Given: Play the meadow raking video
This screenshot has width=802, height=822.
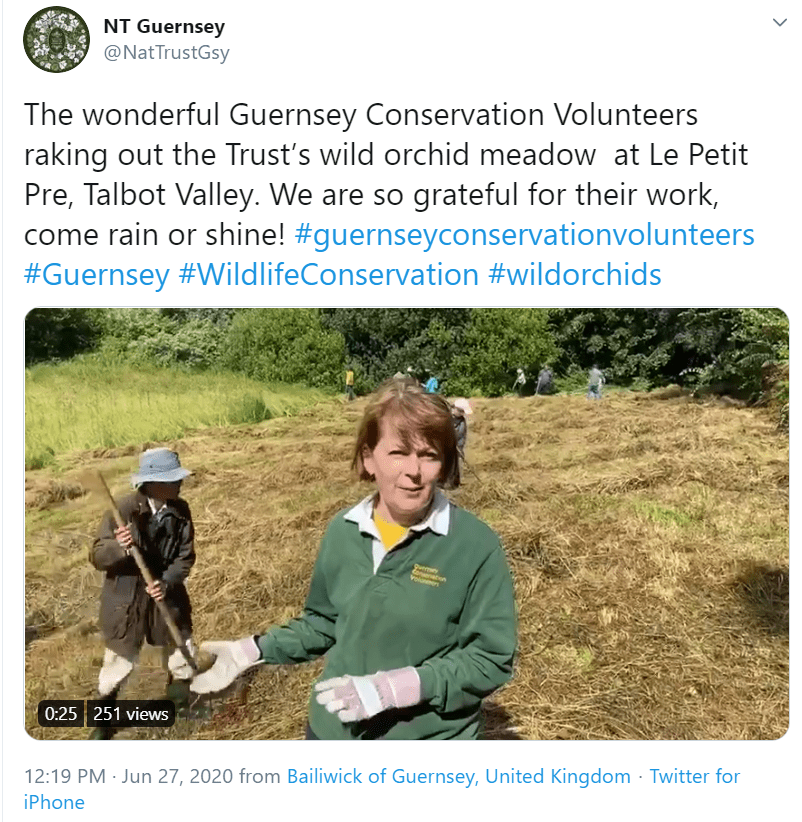Looking at the screenshot, I should 406,523.
